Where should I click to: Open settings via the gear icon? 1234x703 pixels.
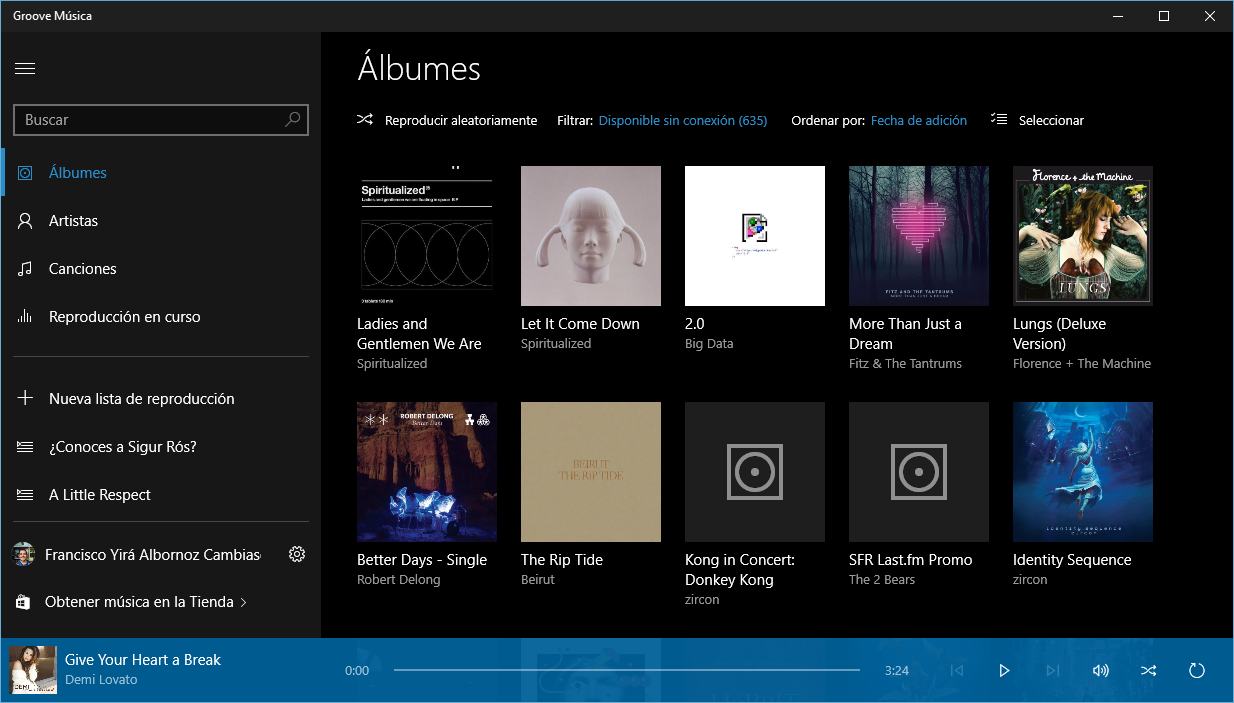296,554
